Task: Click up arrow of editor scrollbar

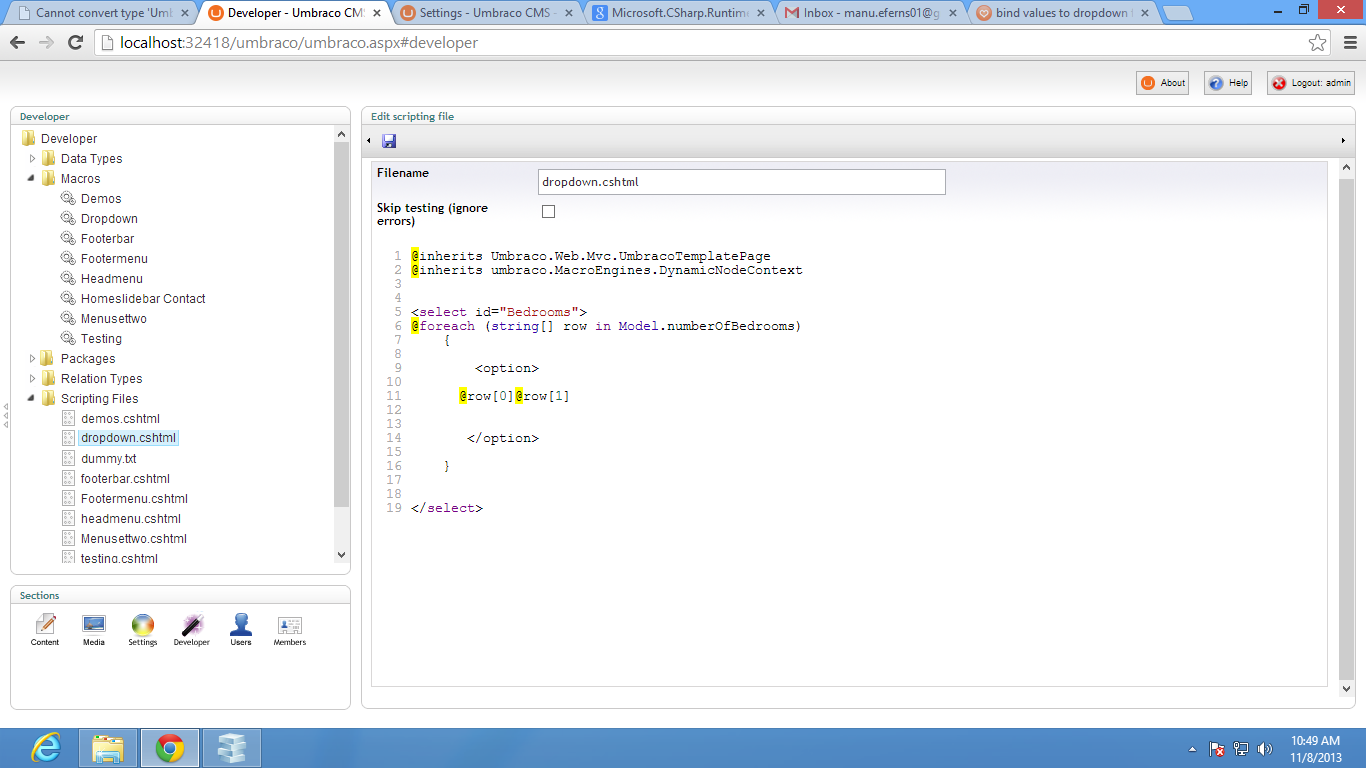Action: pyautogui.click(x=1346, y=167)
